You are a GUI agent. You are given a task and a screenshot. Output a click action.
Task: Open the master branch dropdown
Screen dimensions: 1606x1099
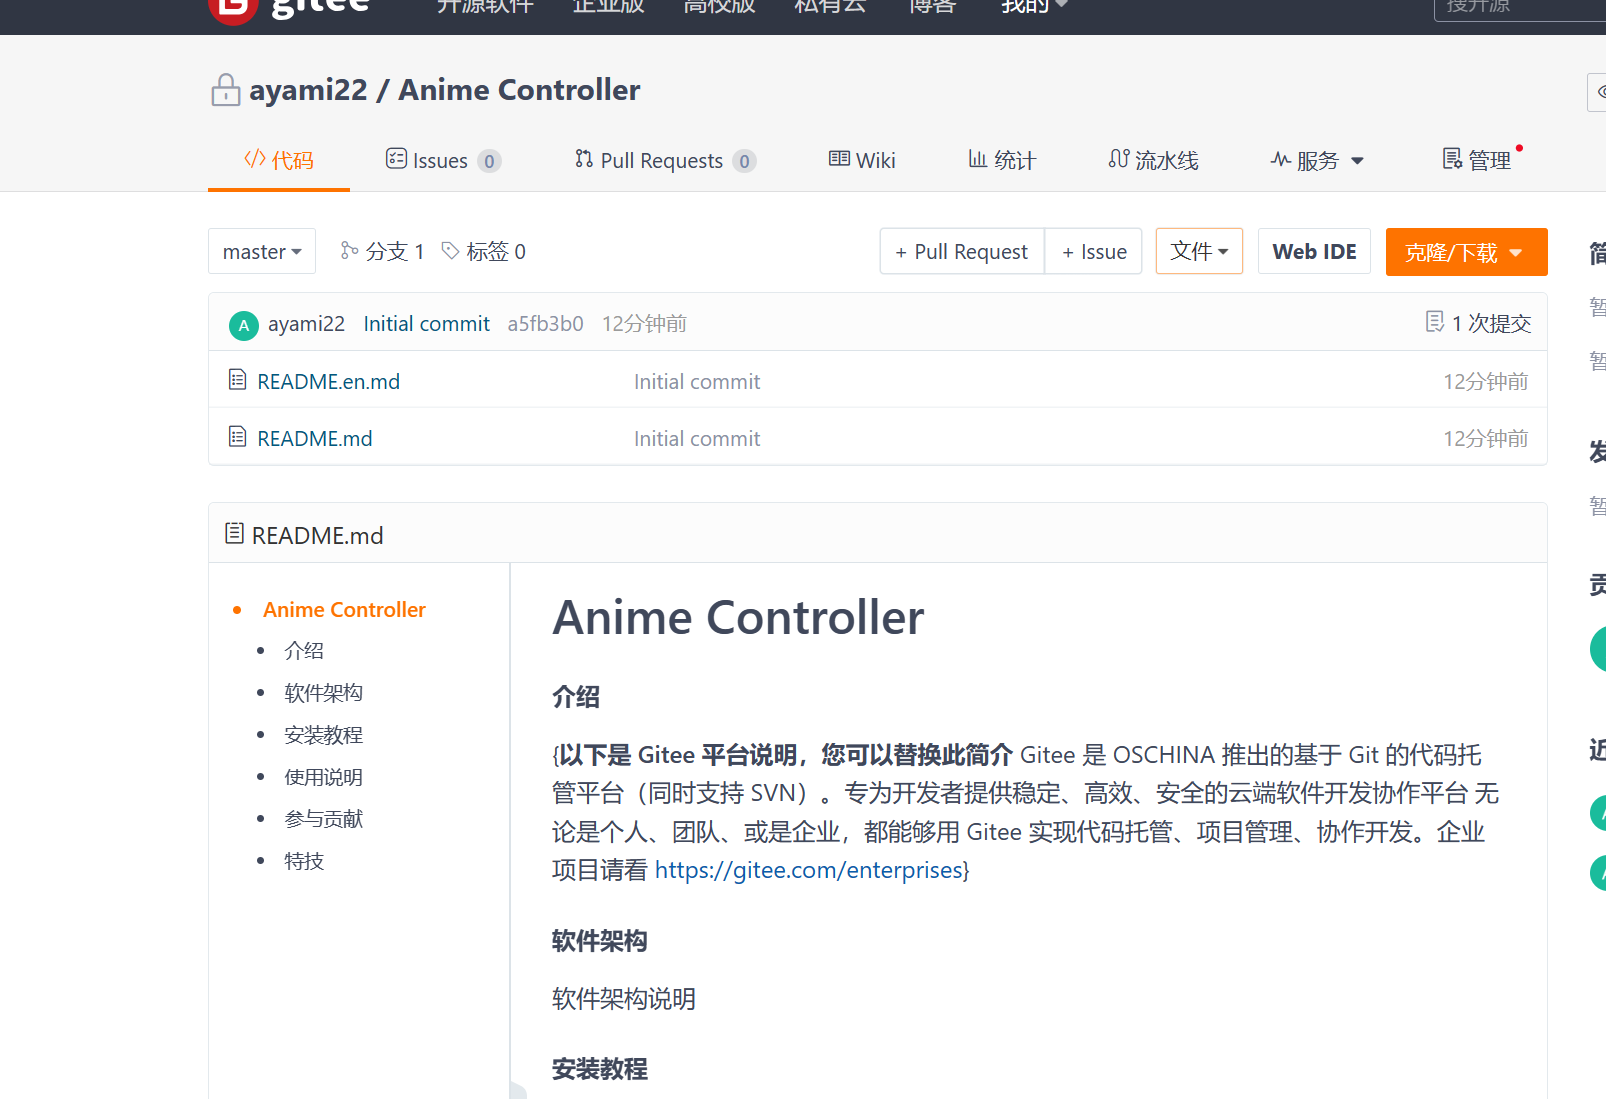coord(262,252)
